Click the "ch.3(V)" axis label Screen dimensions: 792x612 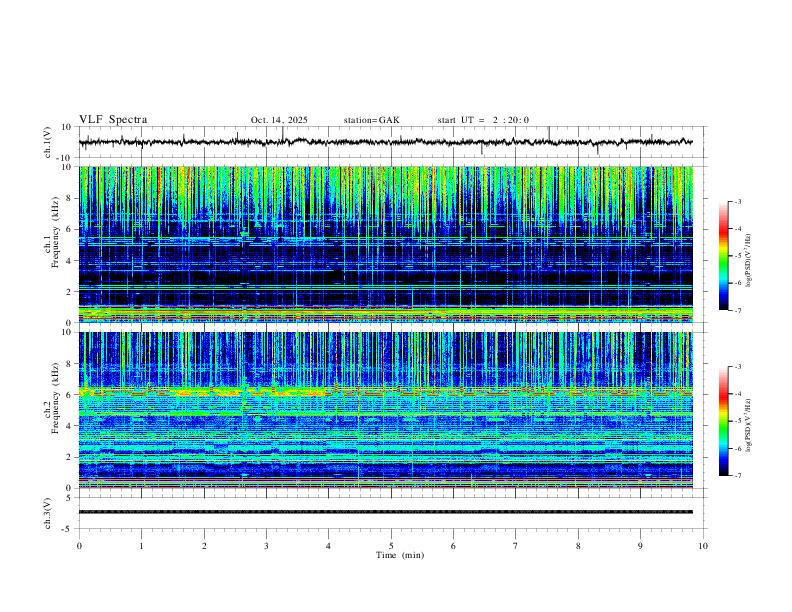coord(48,514)
